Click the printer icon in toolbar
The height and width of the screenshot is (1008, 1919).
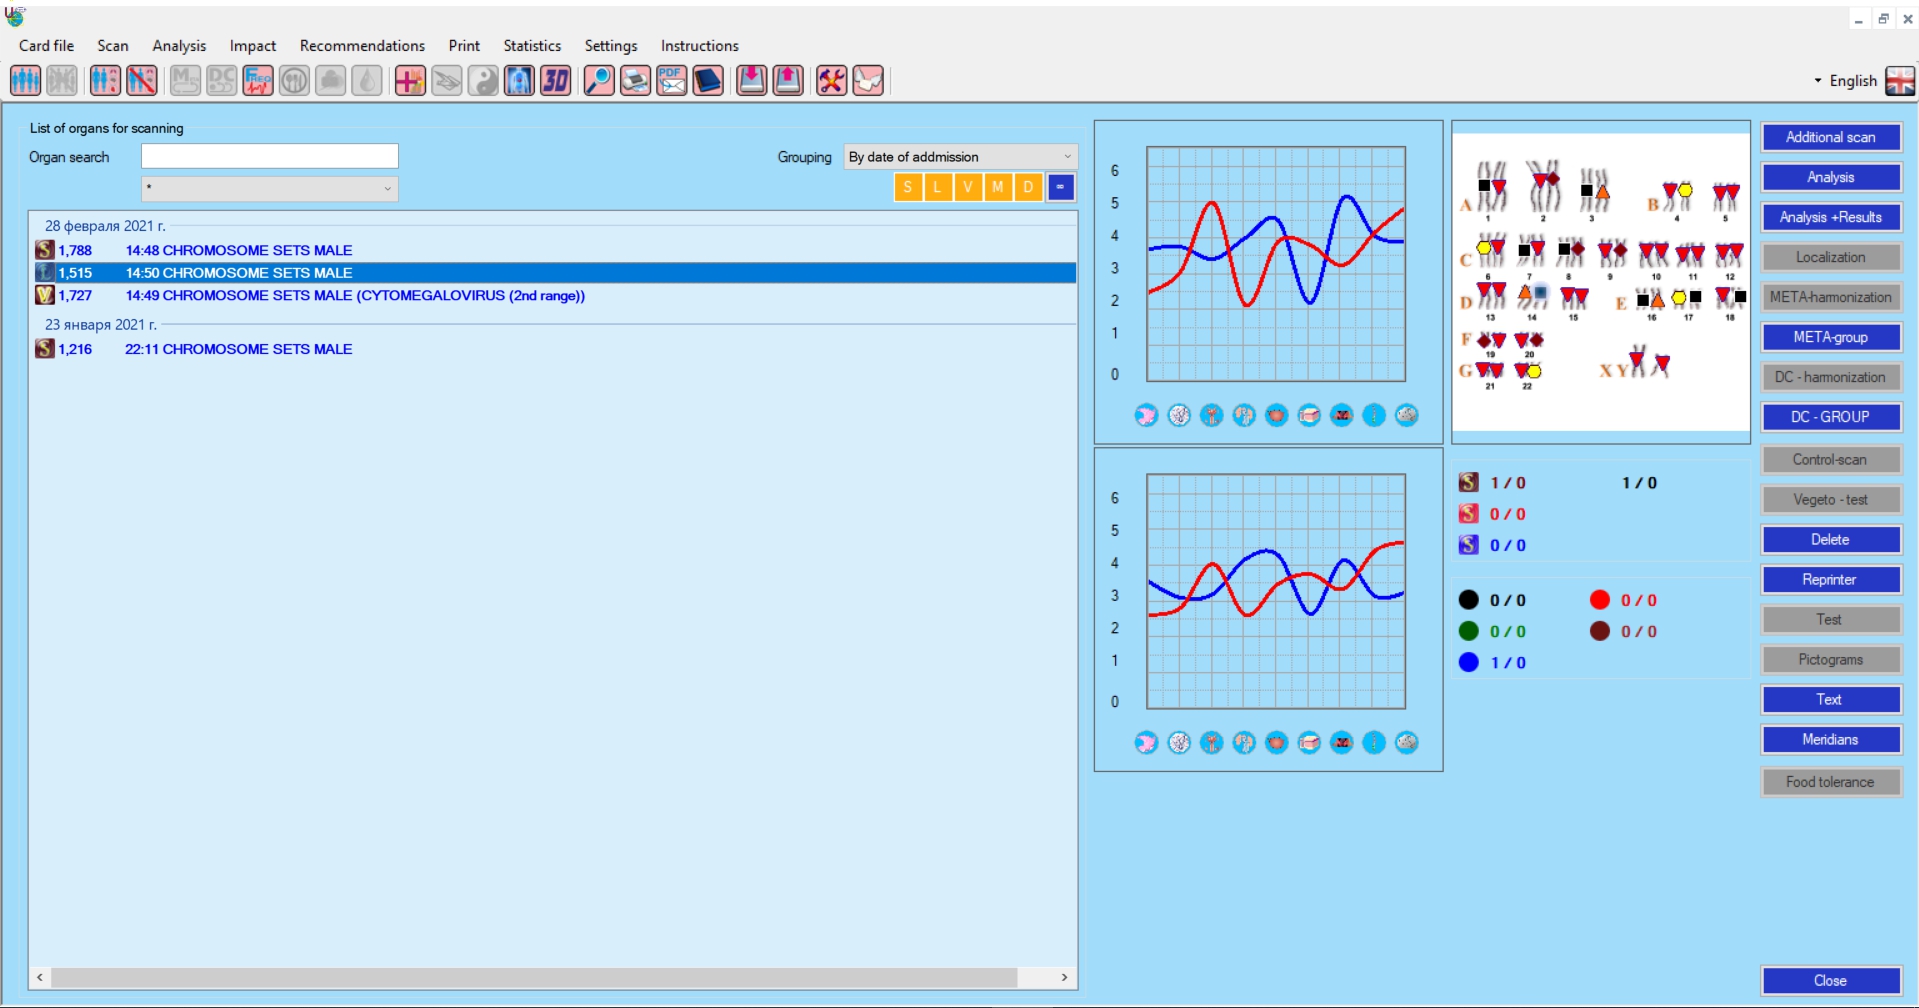pos(635,80)
